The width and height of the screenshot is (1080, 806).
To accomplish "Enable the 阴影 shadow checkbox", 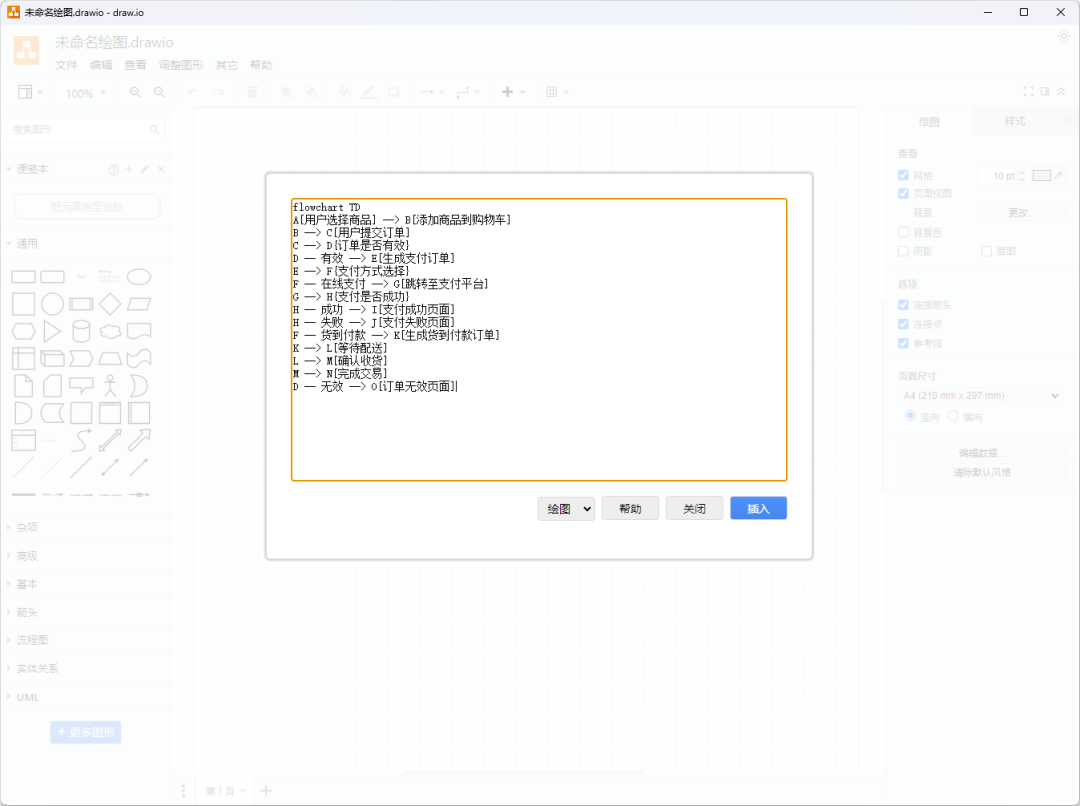I will pos(903,251).
